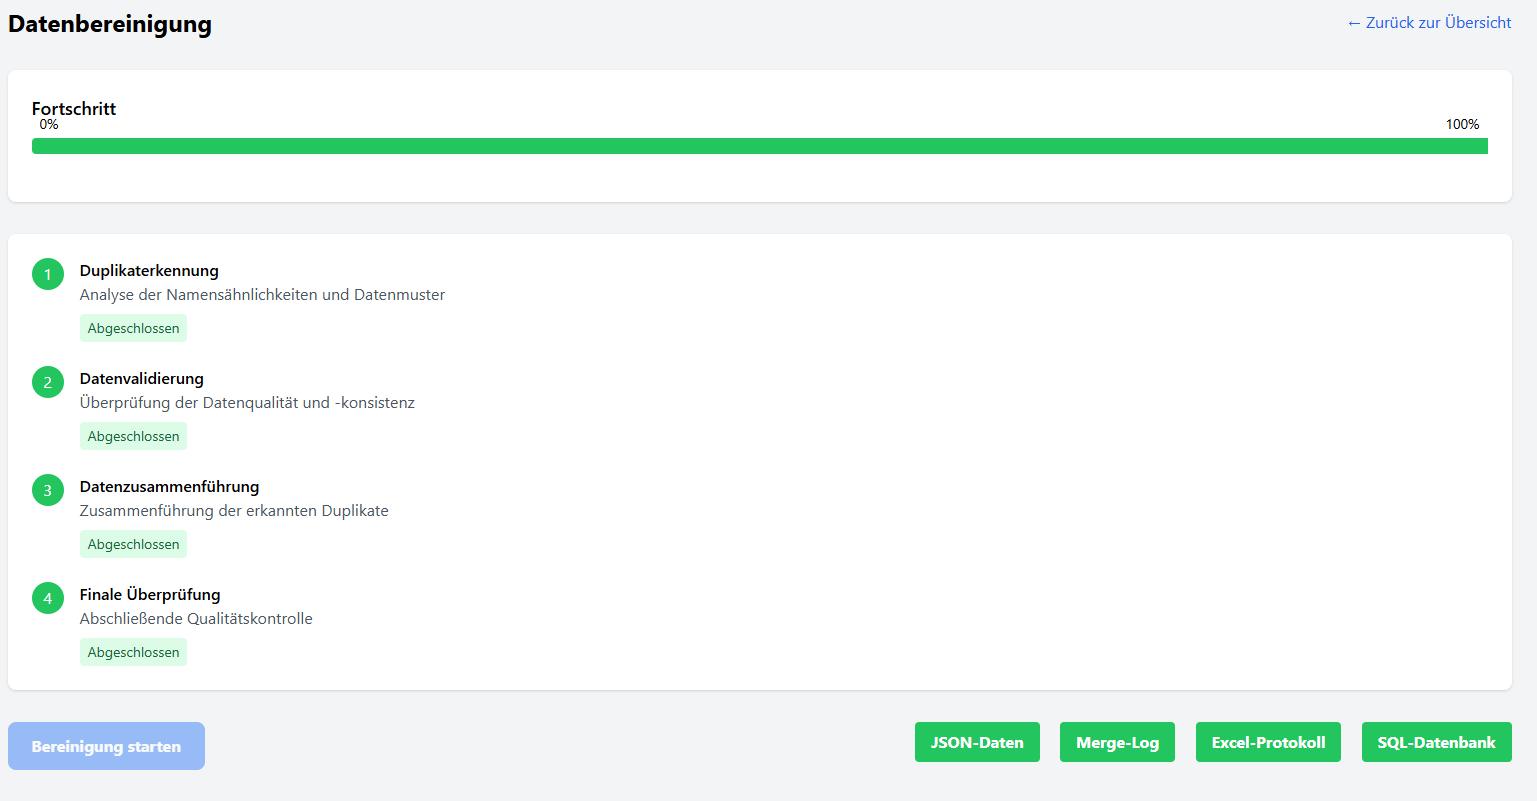
Task: Select the Datenvalidierung step title
Action: click(x=141, y=378)
